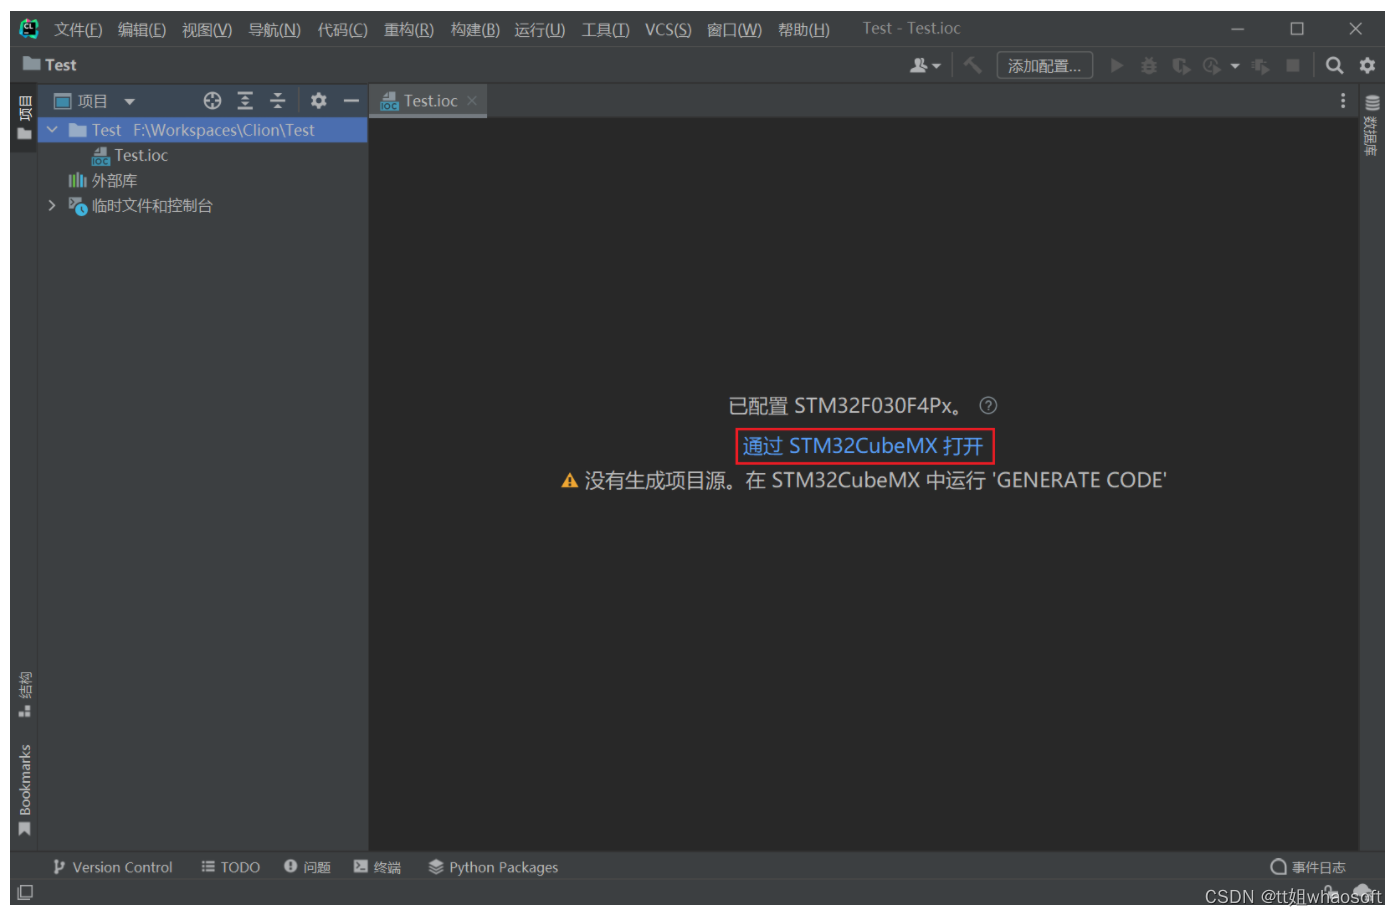
Task: Toggle the 项目 side tool window tab
Action: pos(25,117)
